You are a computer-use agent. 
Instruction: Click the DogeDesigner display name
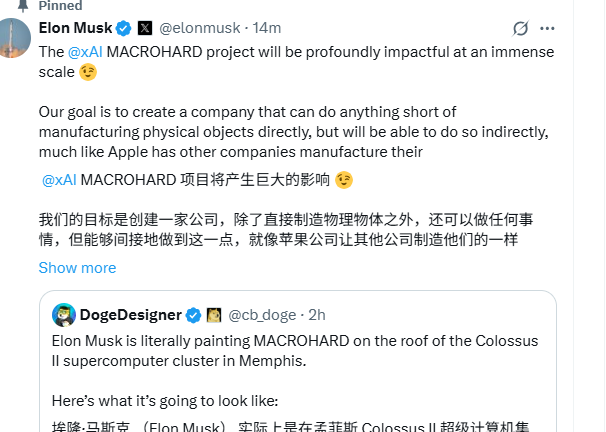coord(131,315)
